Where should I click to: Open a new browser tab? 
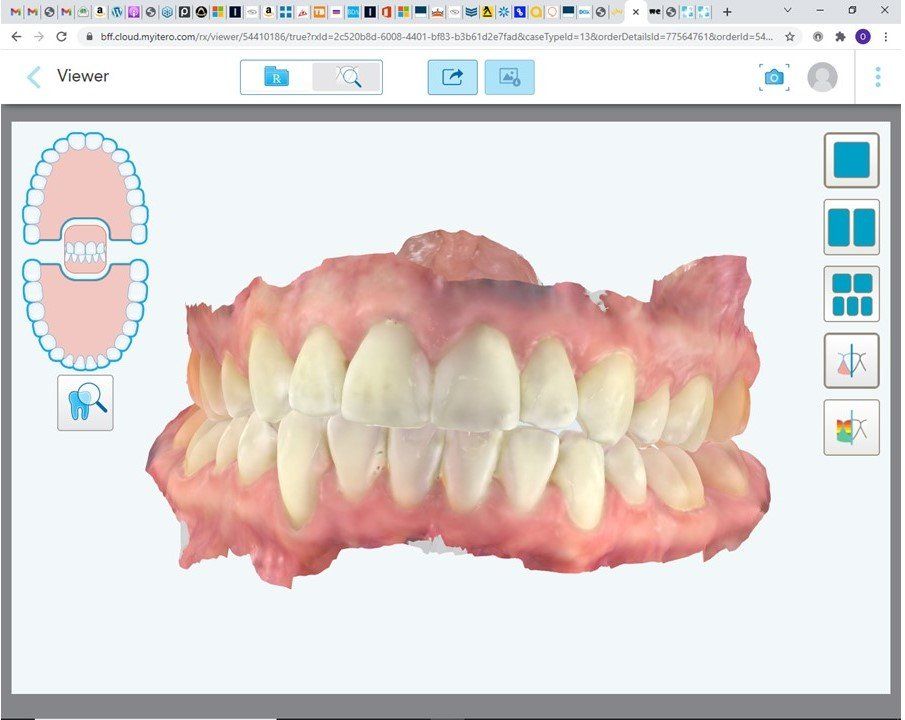[x=727, y=12]
